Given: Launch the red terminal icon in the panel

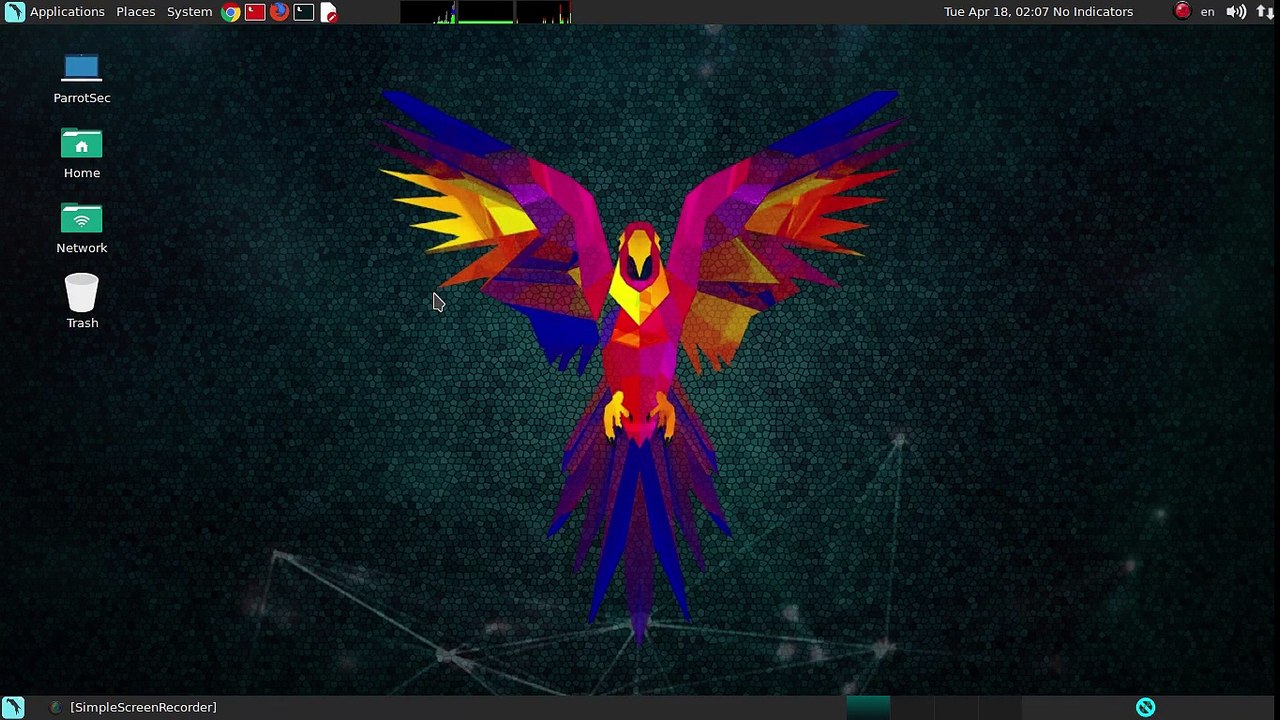Looking at the screenshot, I should click(255, 12).
